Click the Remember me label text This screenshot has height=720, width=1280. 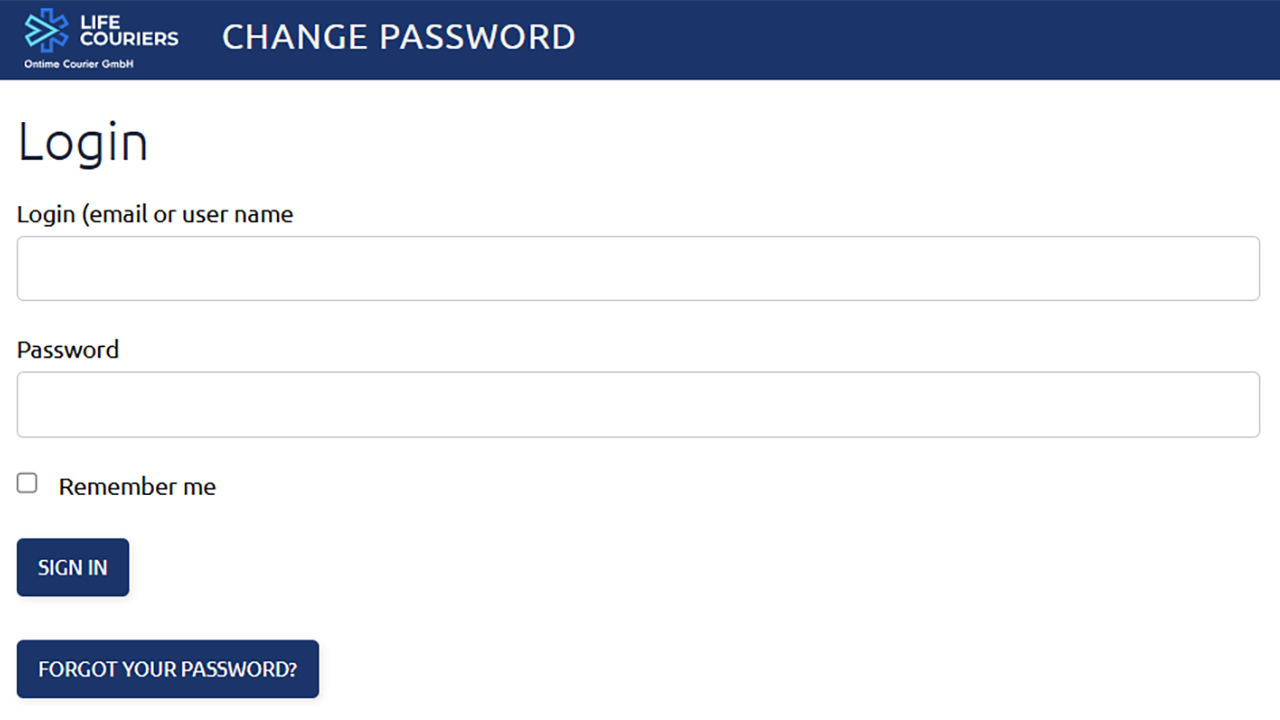pos(137,487)
